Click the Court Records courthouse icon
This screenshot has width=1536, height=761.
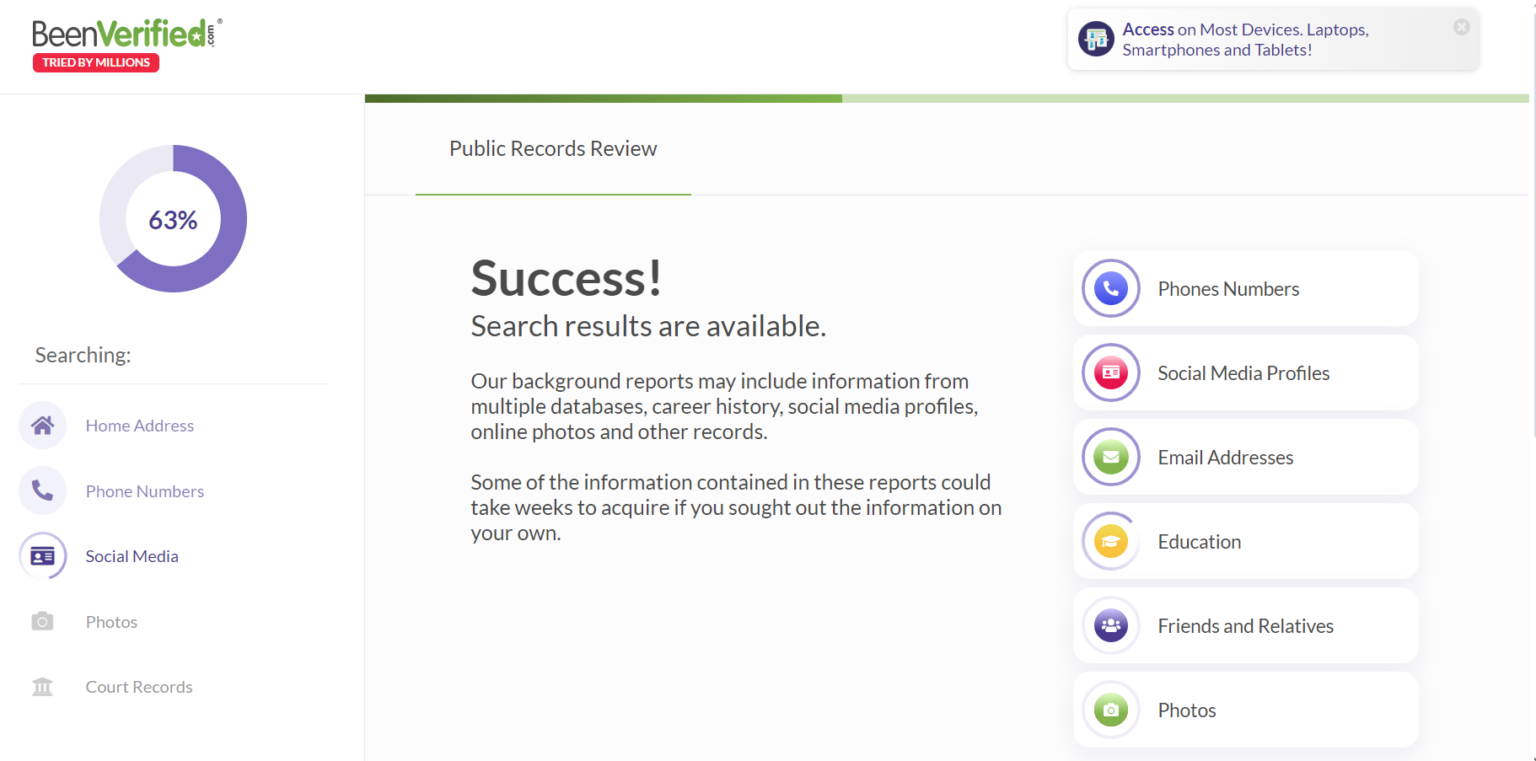click(42, 686)
